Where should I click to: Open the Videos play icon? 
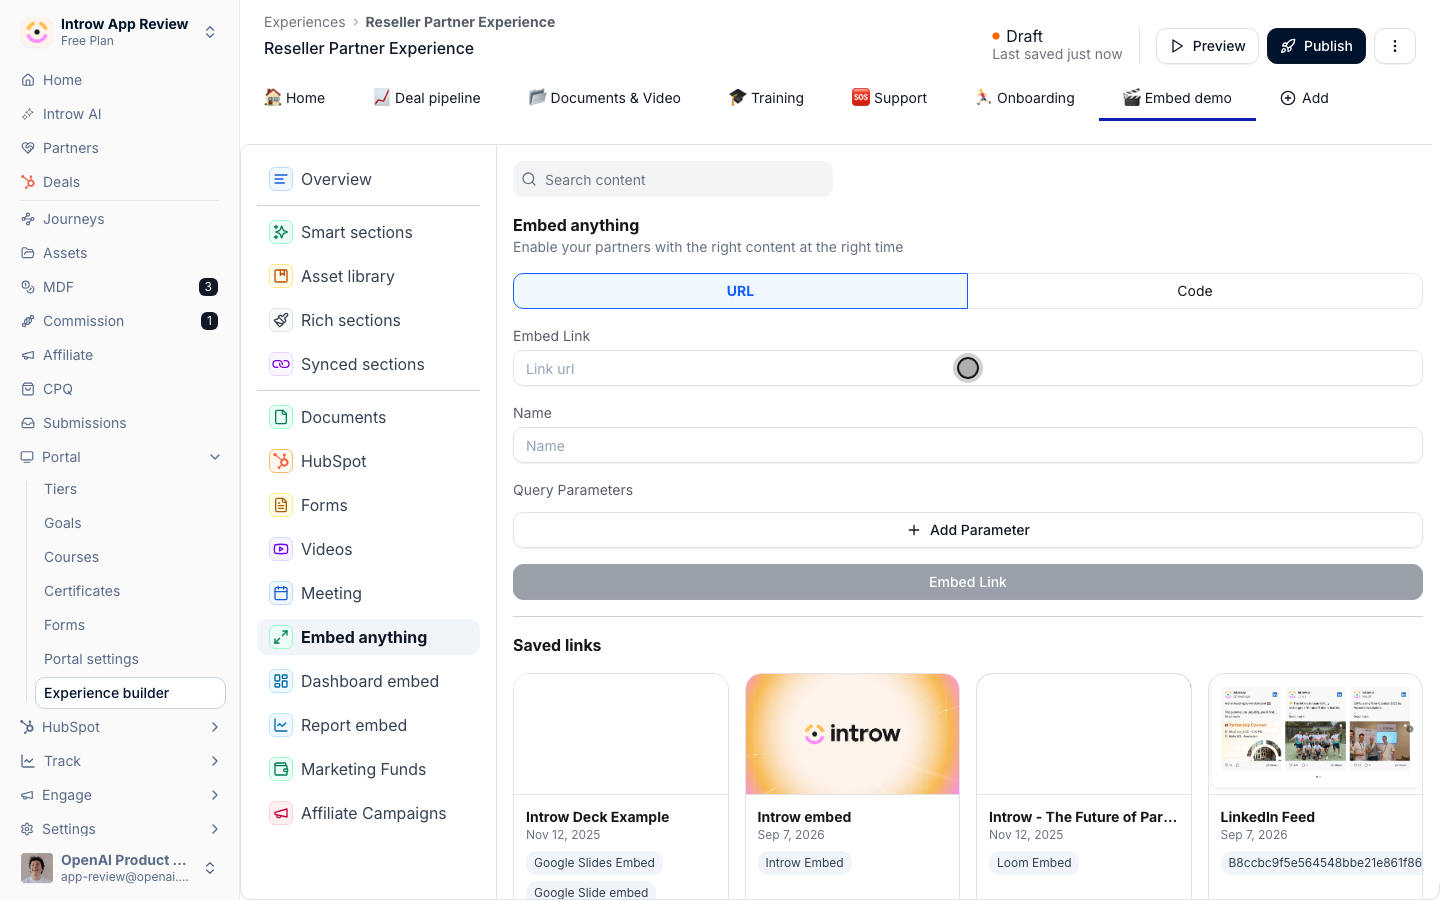coord(281,549)
